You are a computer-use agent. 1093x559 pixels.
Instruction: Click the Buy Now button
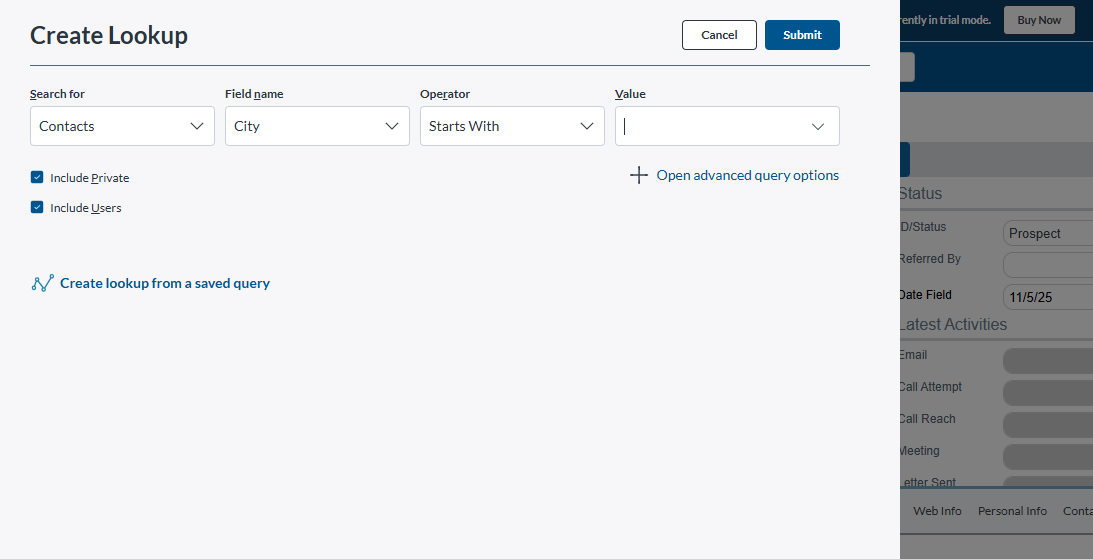1039,20
